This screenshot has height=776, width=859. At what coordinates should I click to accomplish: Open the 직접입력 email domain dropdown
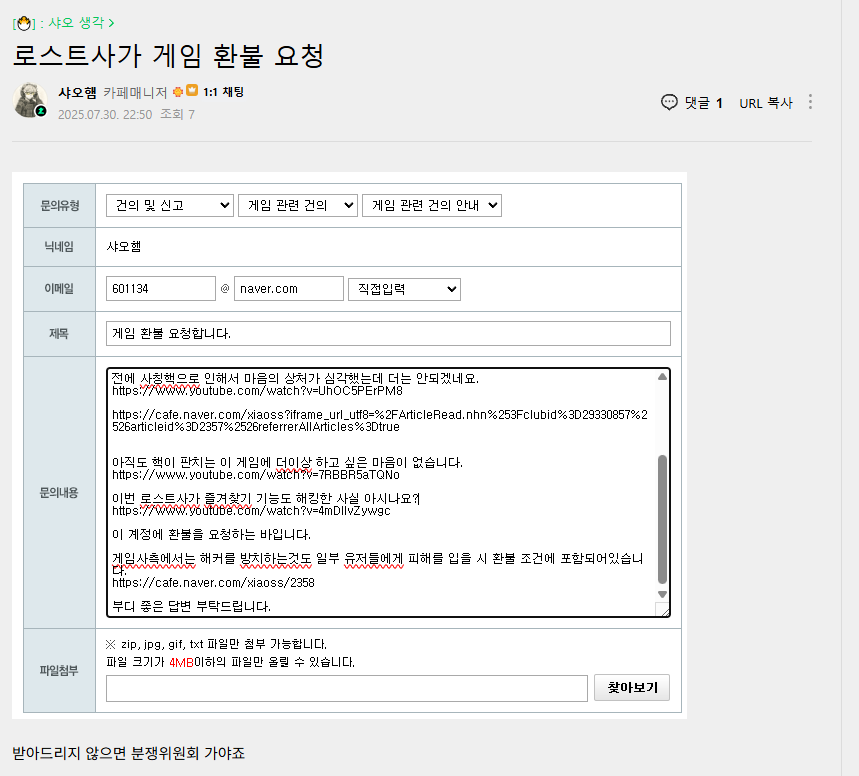[404, 289]
